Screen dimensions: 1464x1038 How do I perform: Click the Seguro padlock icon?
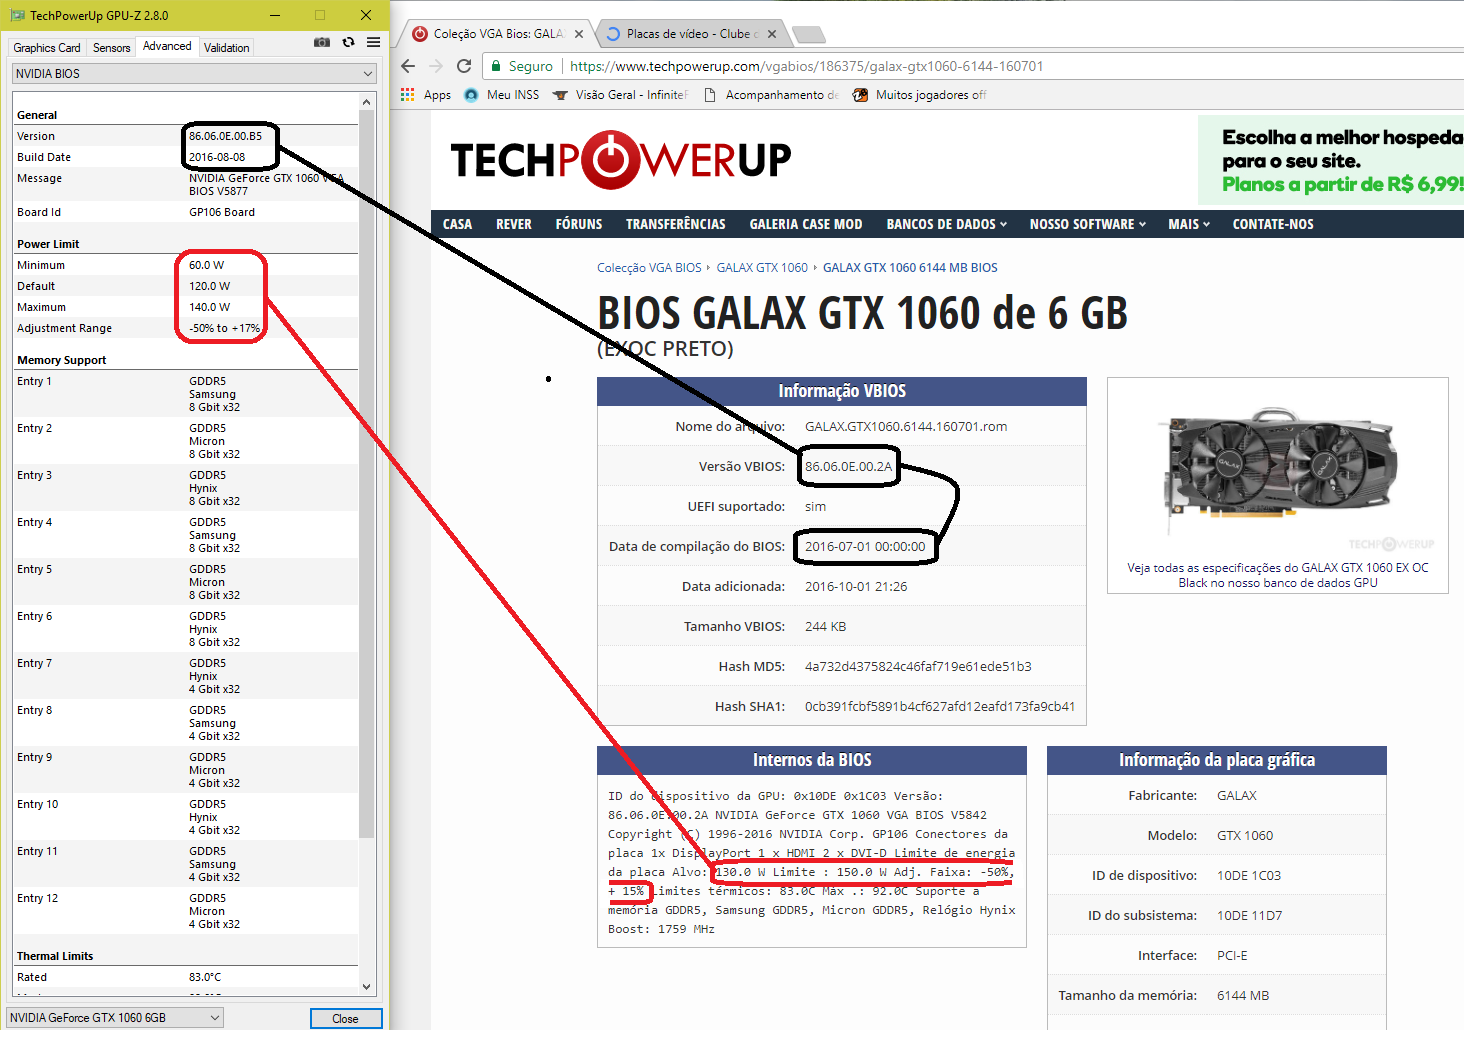tap(495, 66)
